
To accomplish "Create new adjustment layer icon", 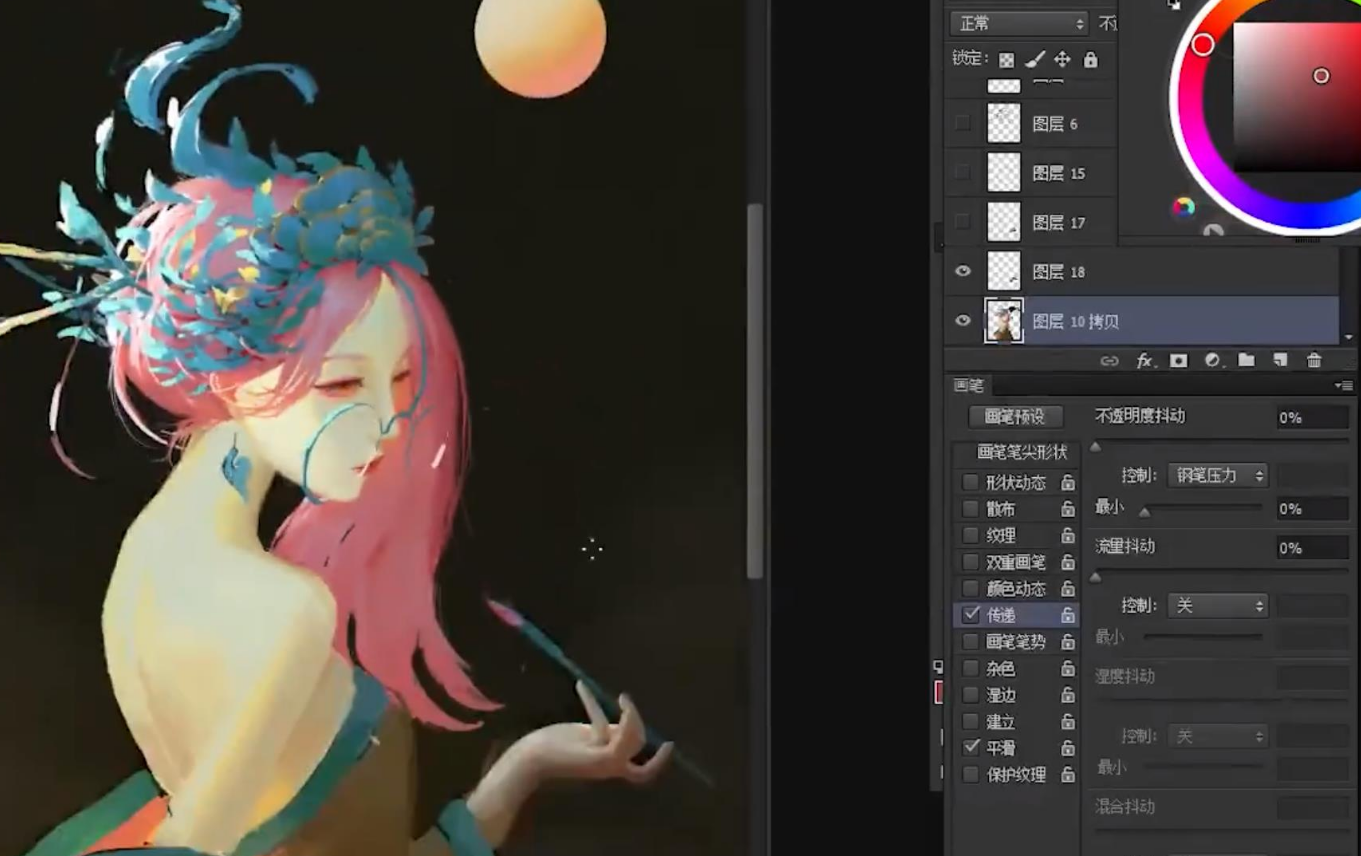I will (1213, 361).
